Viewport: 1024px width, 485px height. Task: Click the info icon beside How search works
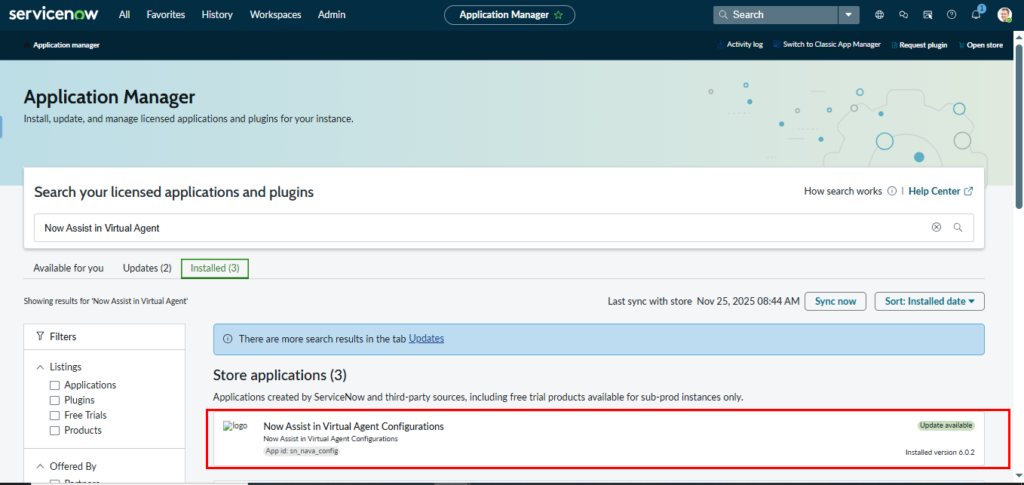point(891,191)
